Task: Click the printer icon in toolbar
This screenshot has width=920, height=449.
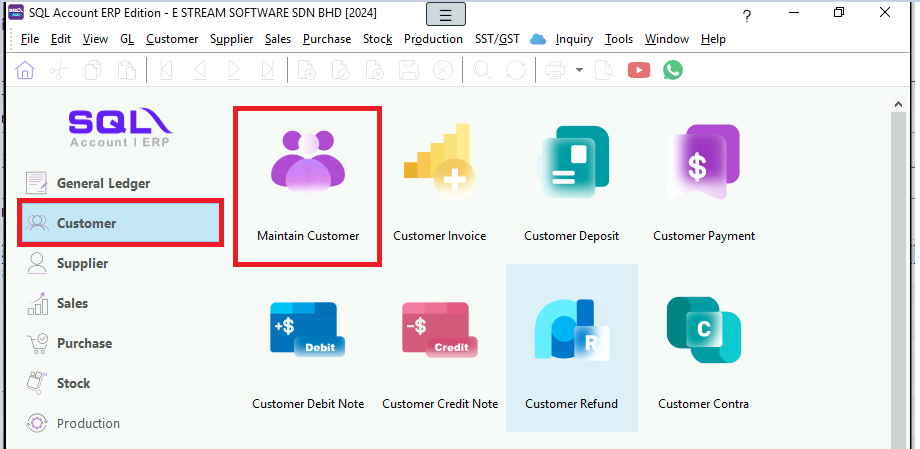Action: tap(555, 70)
